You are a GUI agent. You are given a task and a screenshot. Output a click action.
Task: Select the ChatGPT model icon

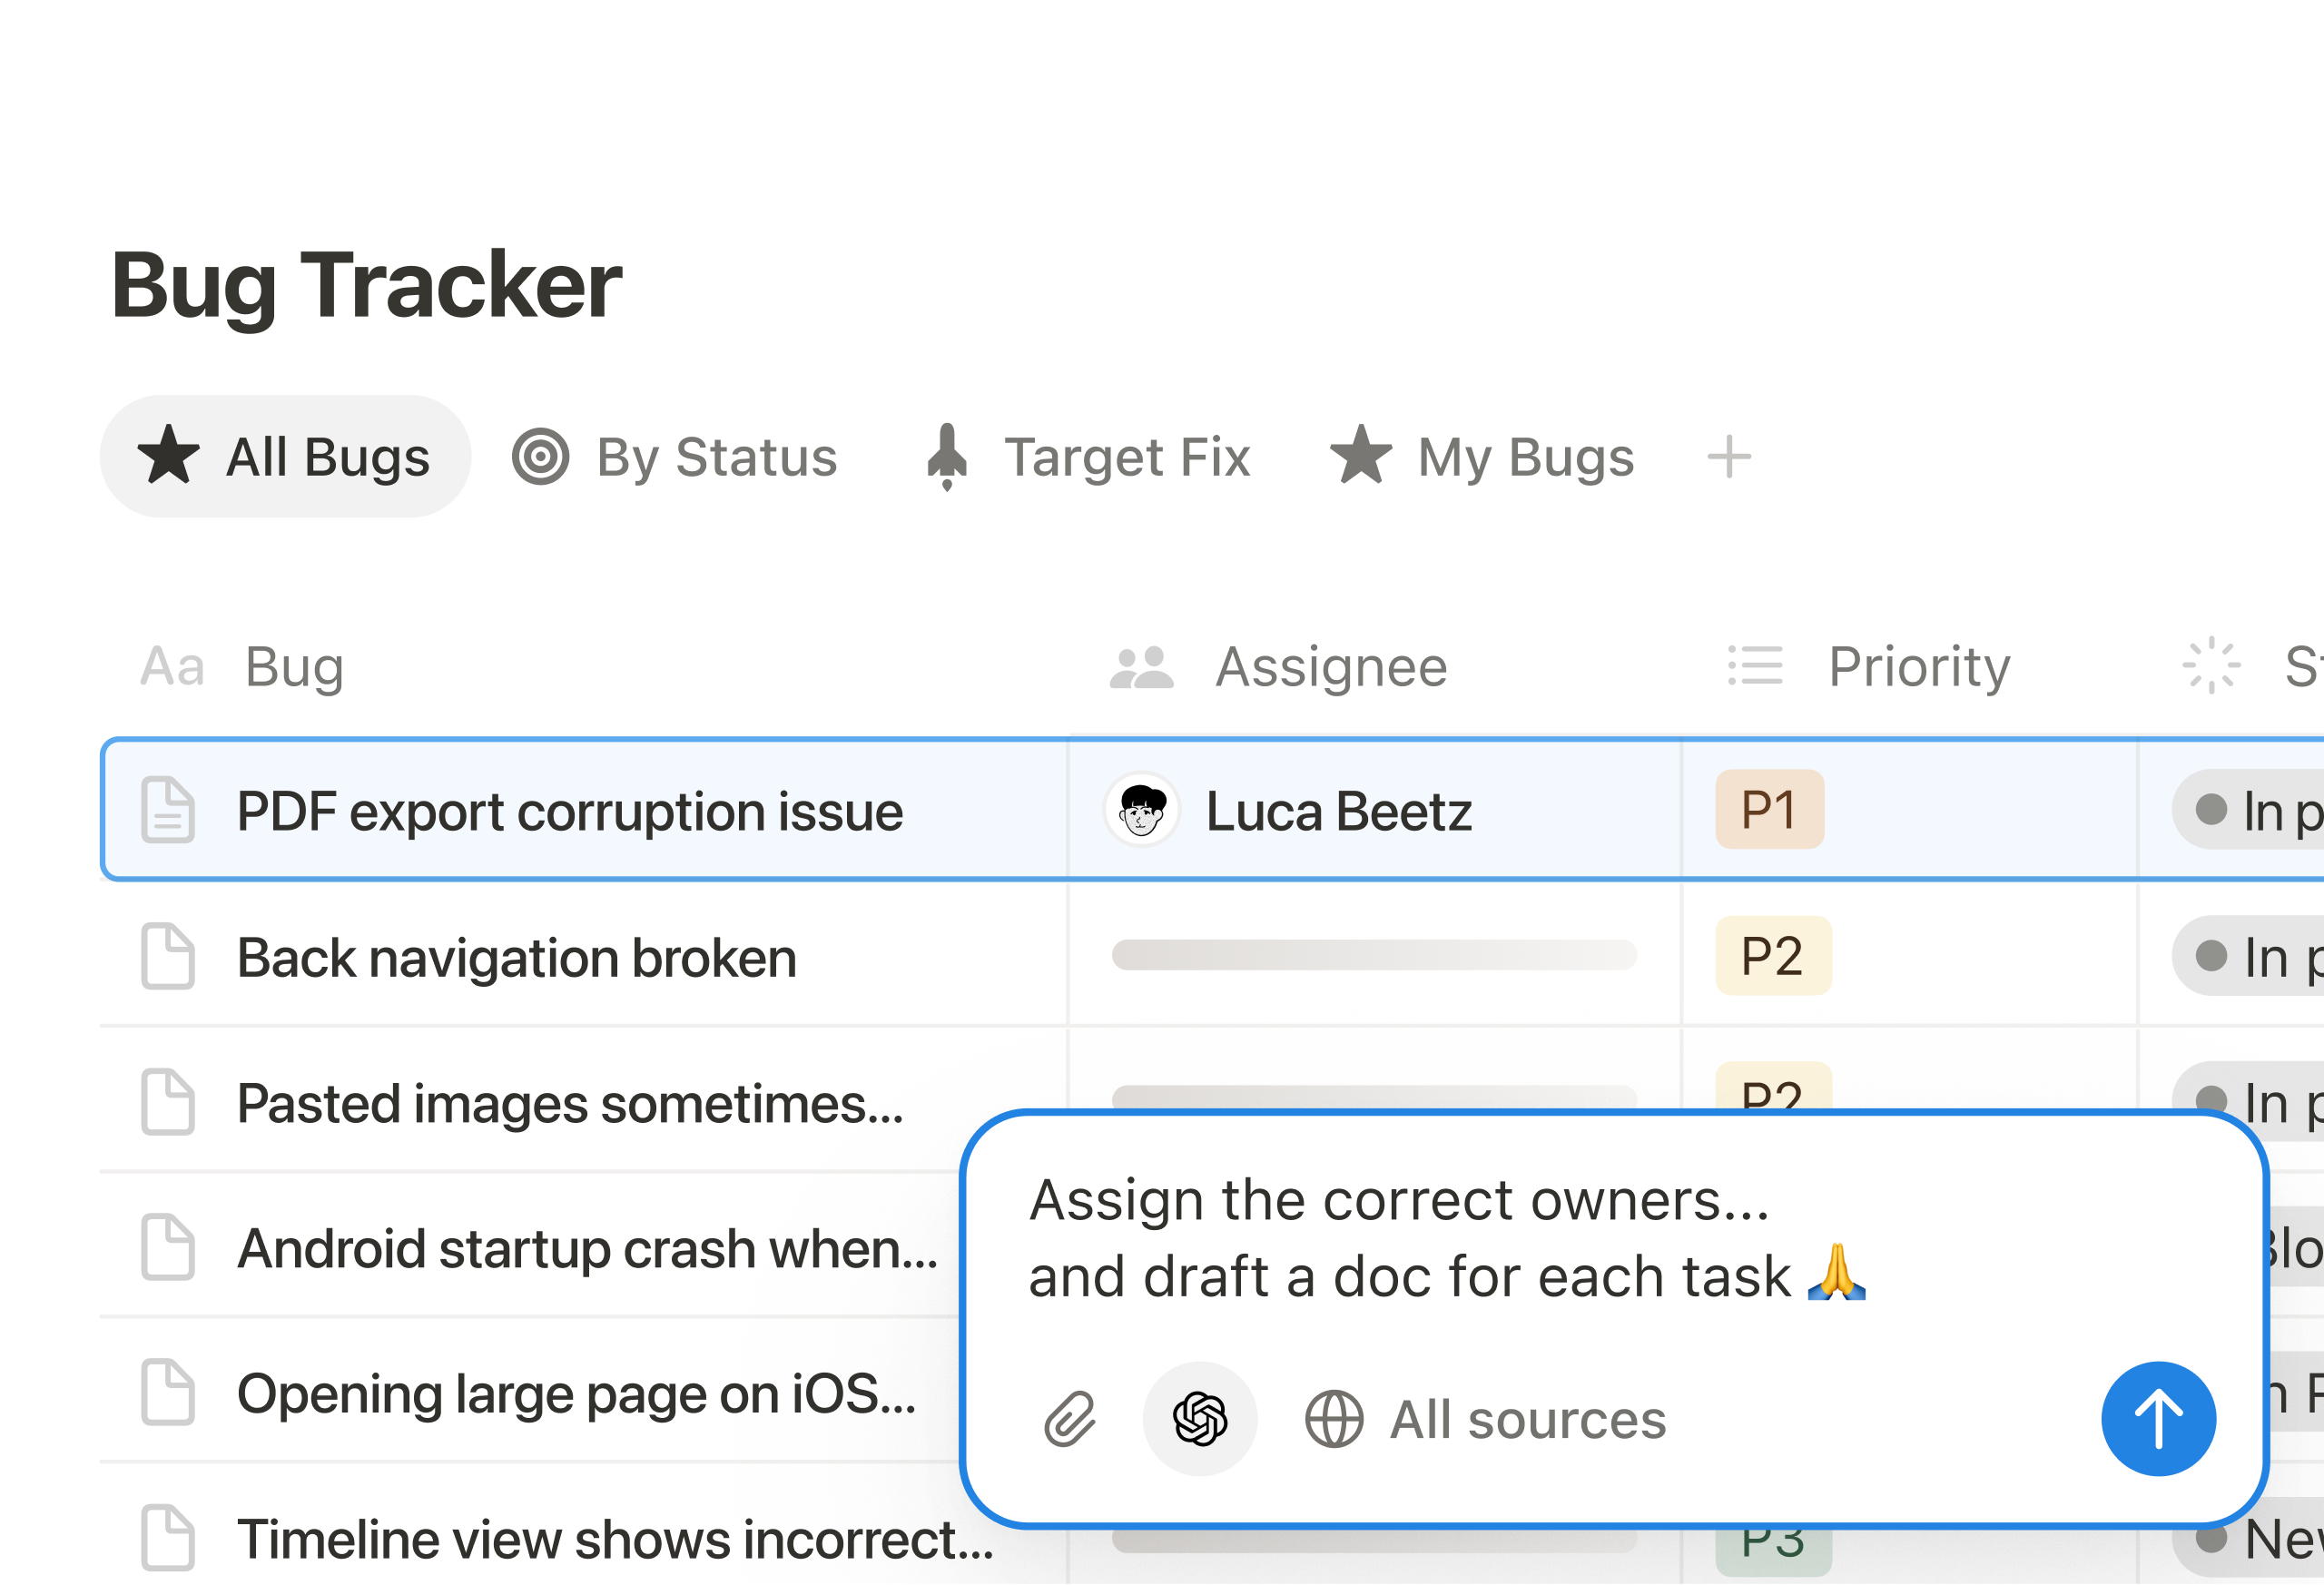tap(1200, 1419)
